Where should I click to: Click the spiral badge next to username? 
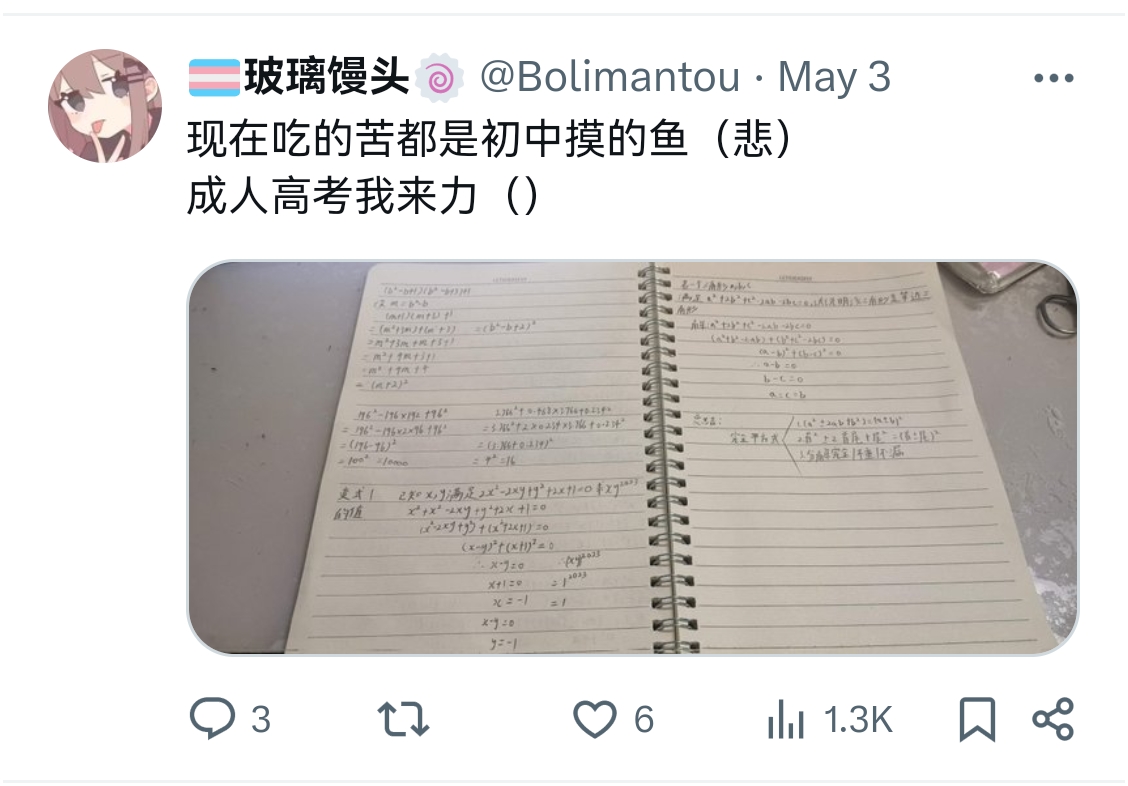[440, 77]
